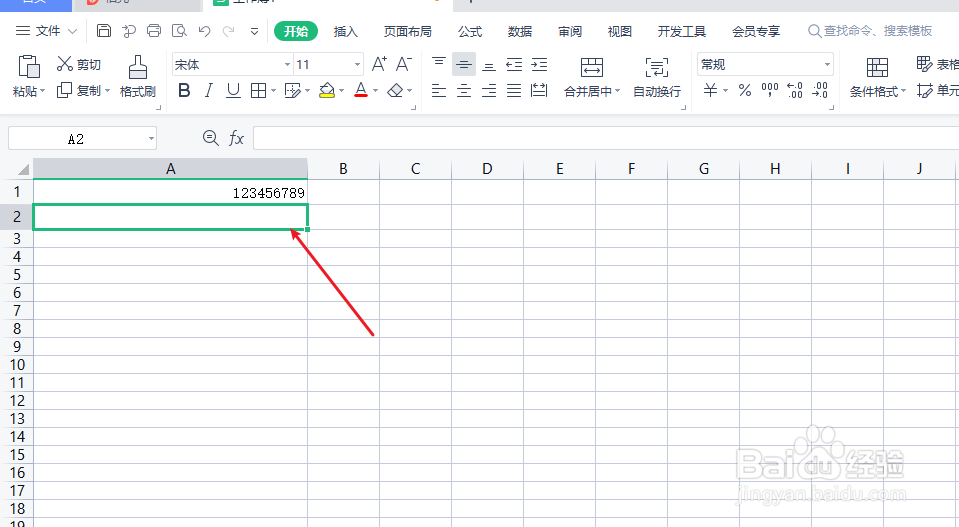The image size is (959, 527).
Task: Click the fx insert function button
Action: tap(237, 138)
